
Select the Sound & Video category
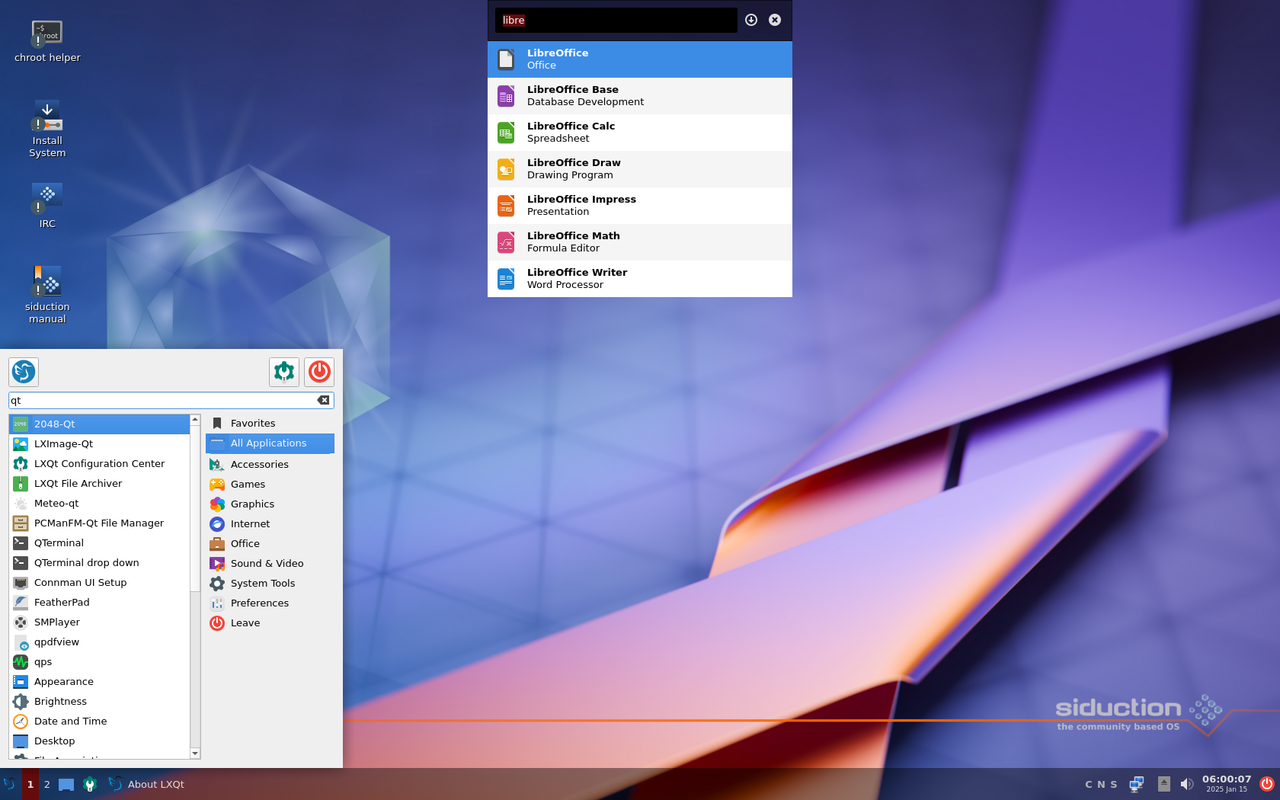click(270, 564)
